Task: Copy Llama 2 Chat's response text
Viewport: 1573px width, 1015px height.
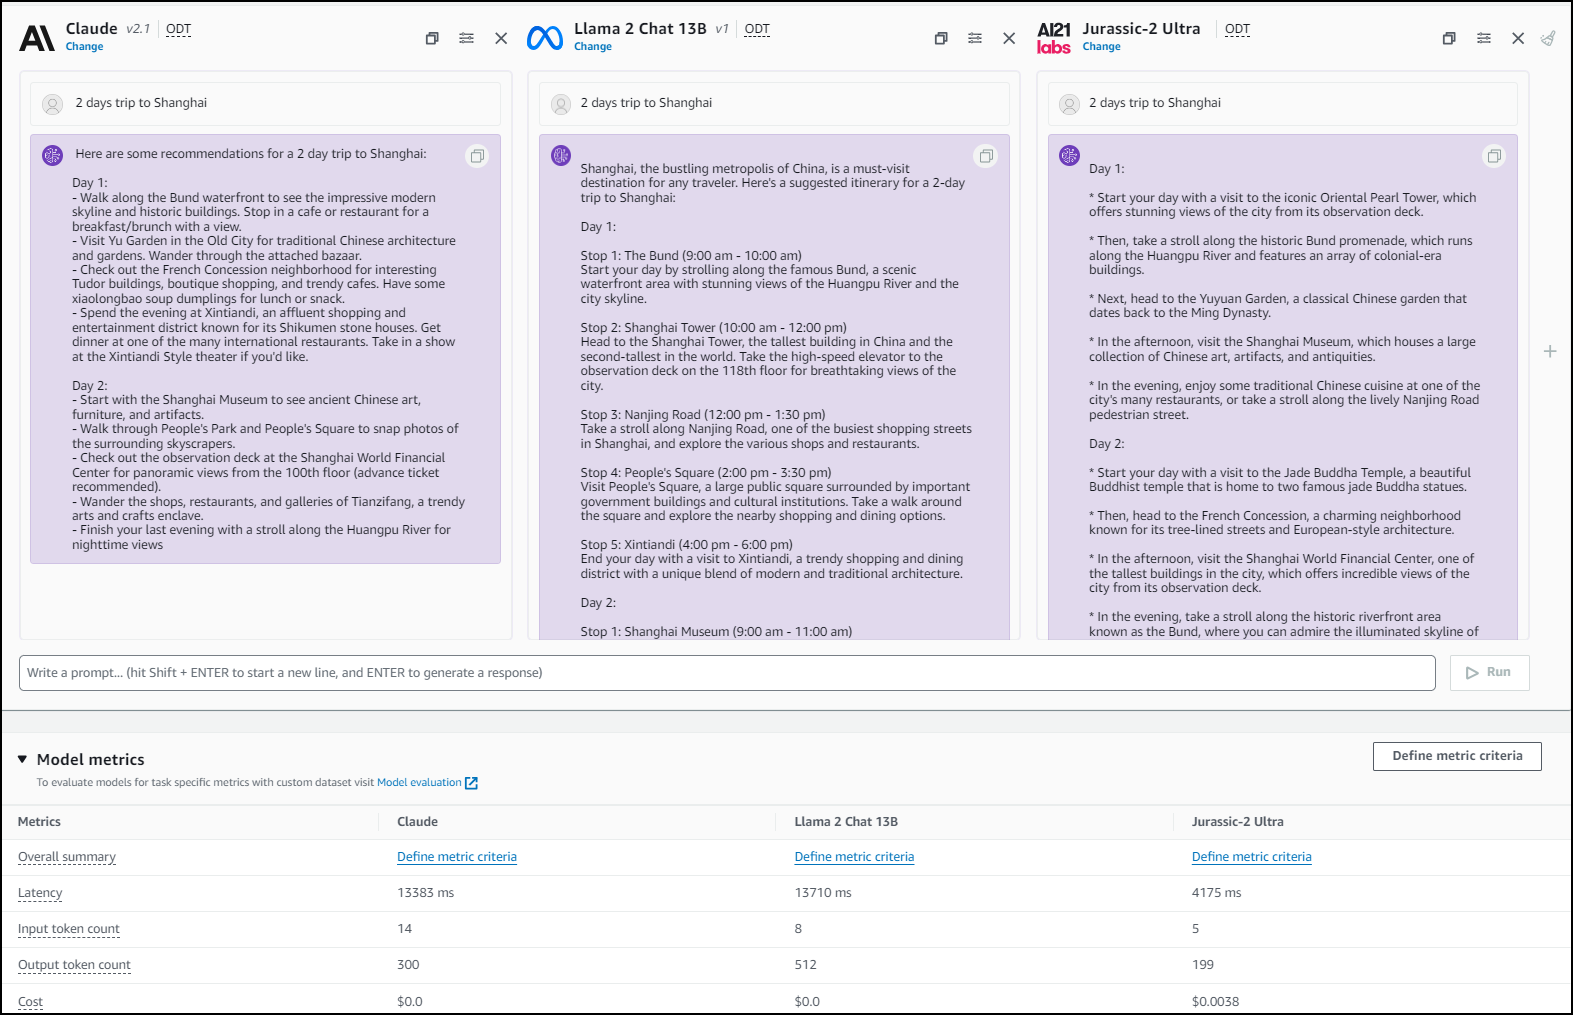Action: point(986,156)
